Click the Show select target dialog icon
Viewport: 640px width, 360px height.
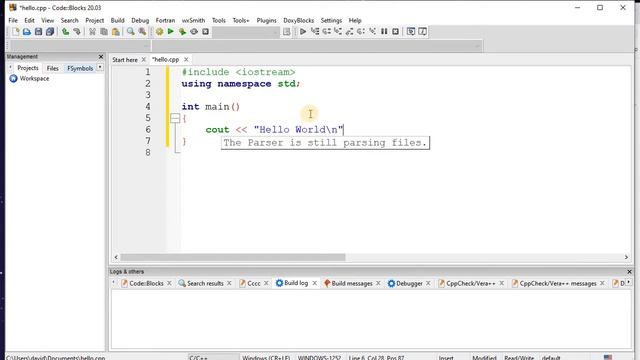[x=287, y=31]
